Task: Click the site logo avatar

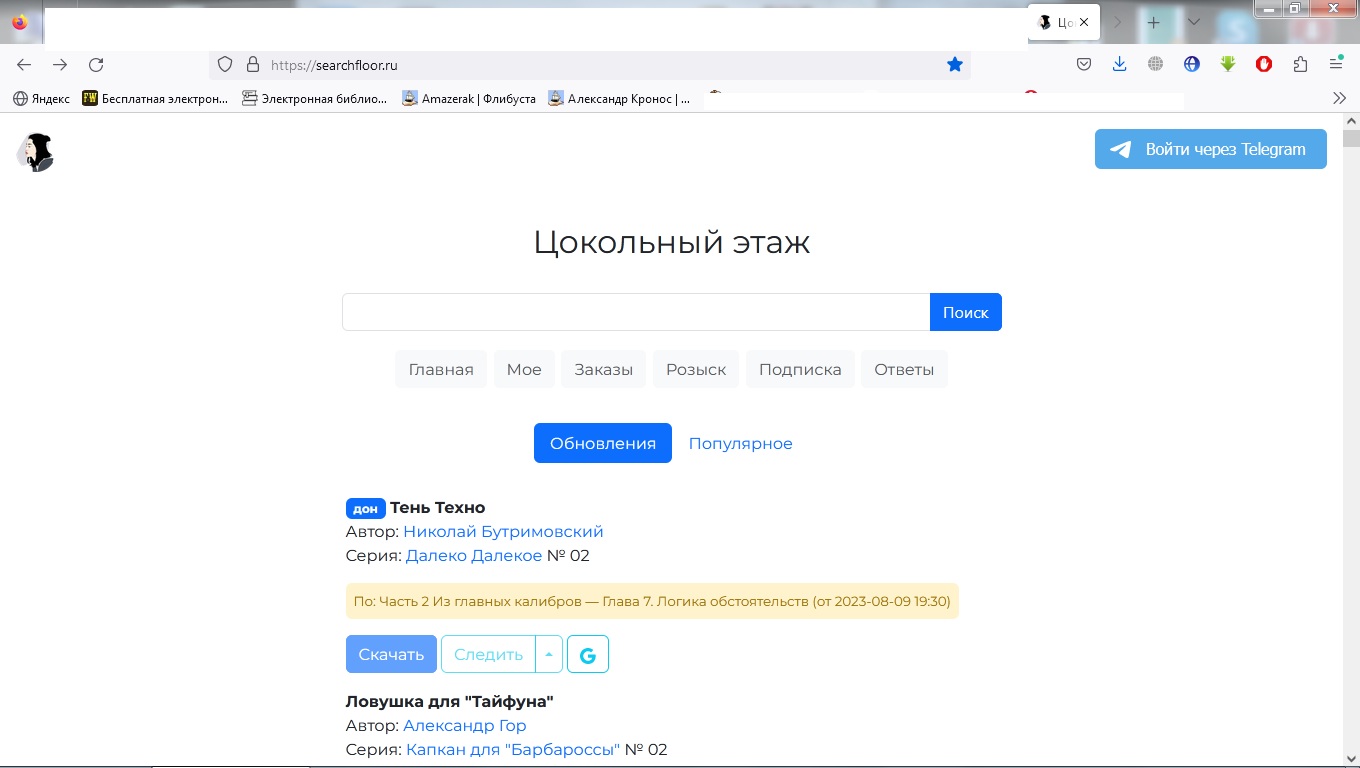Action: [35, 152]
